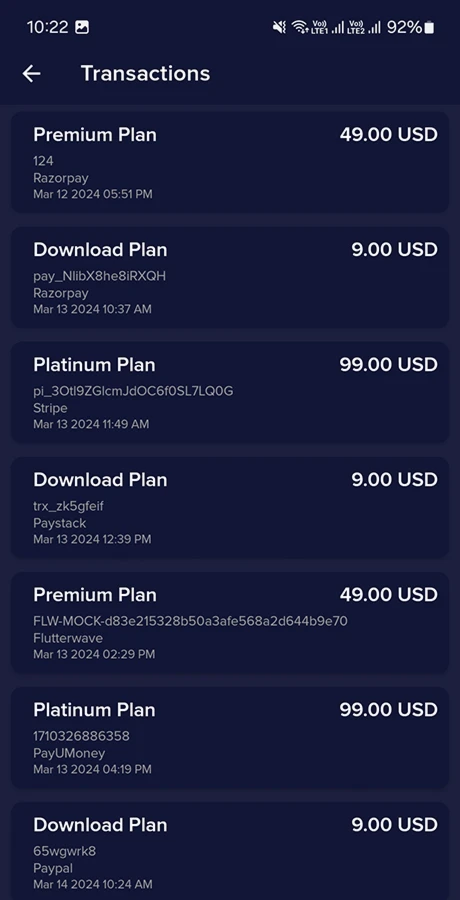Open the Download Plan Paystack transaction
This screenshot has height=900, width=460.
[230, 507]
